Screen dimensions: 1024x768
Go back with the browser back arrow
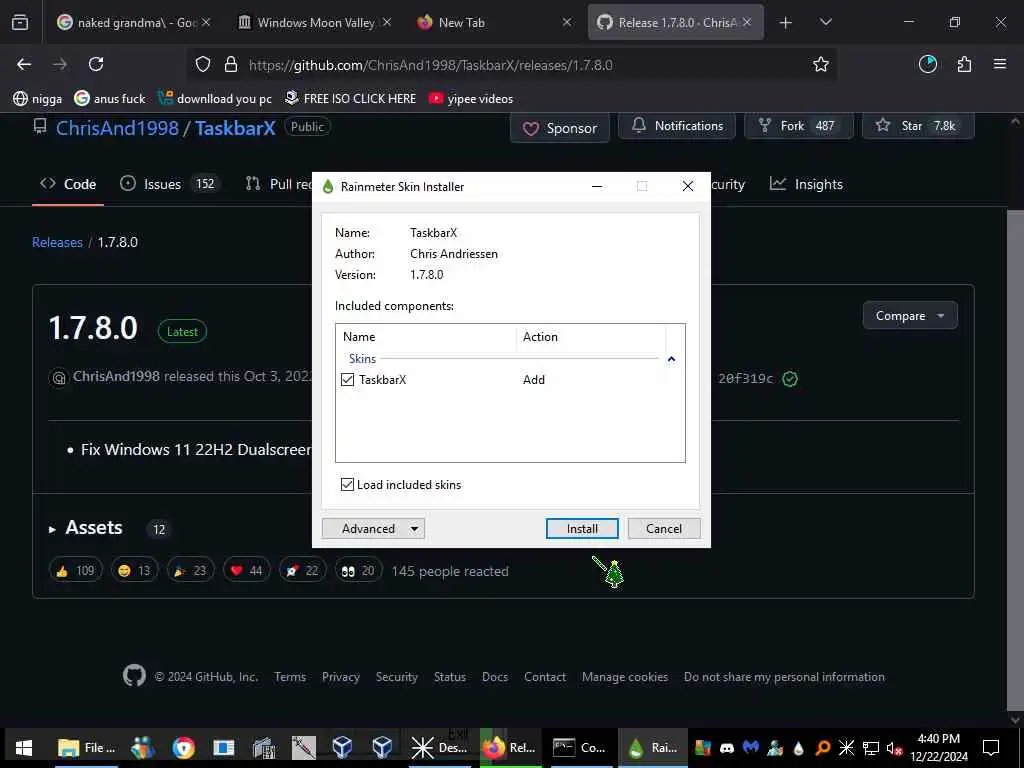click(24, 64)
